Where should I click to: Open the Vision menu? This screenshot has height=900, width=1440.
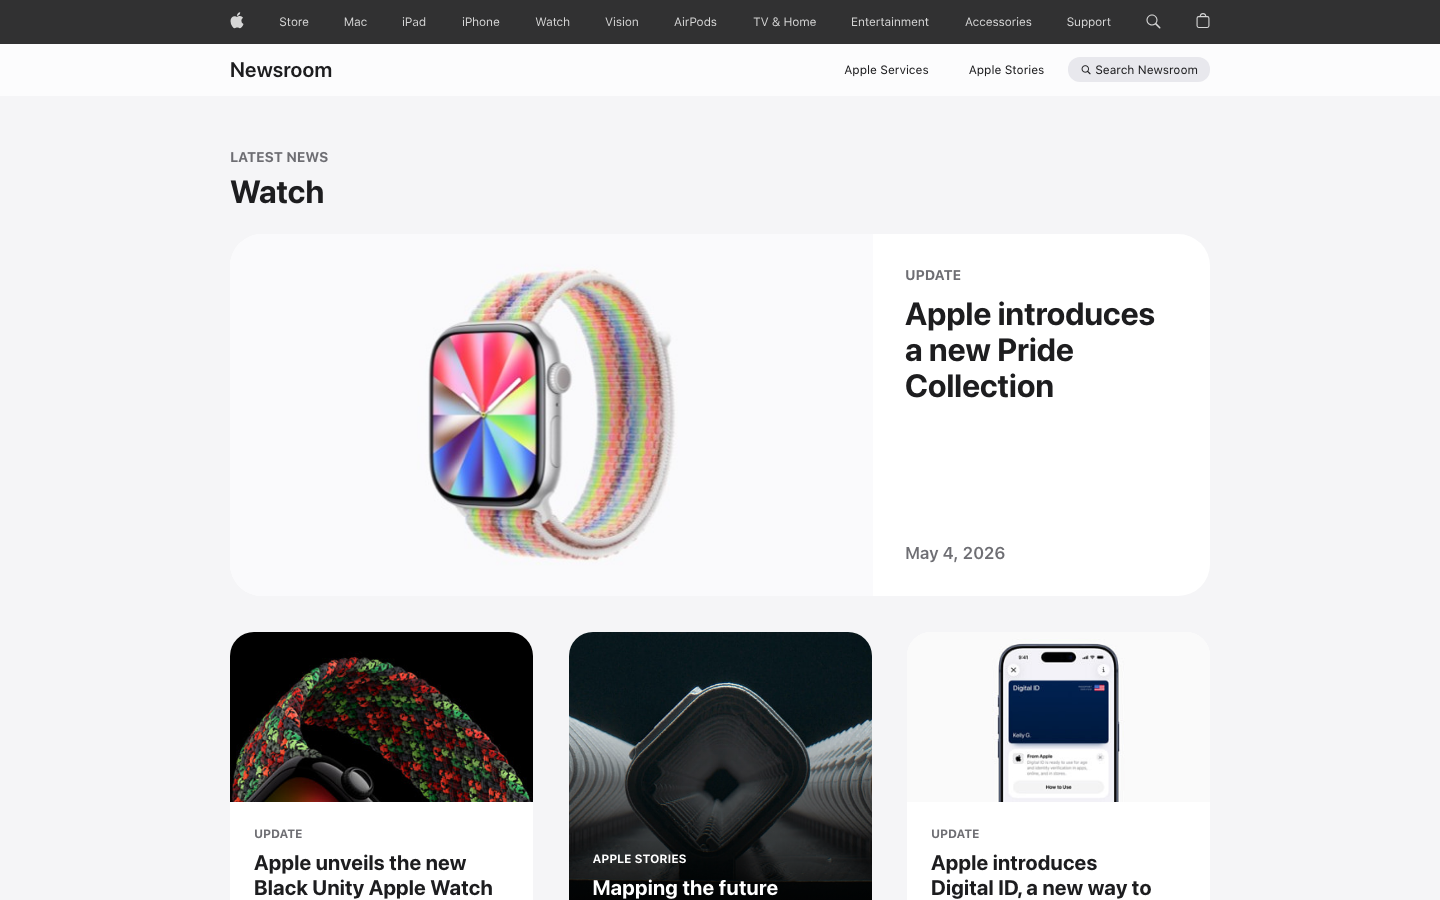pos(622,22)
